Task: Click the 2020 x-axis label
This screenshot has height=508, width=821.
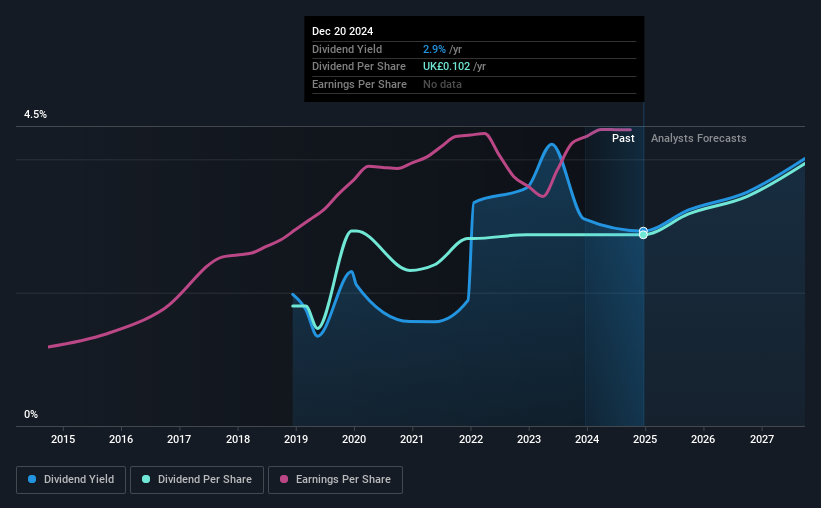Action: point(354,439)
